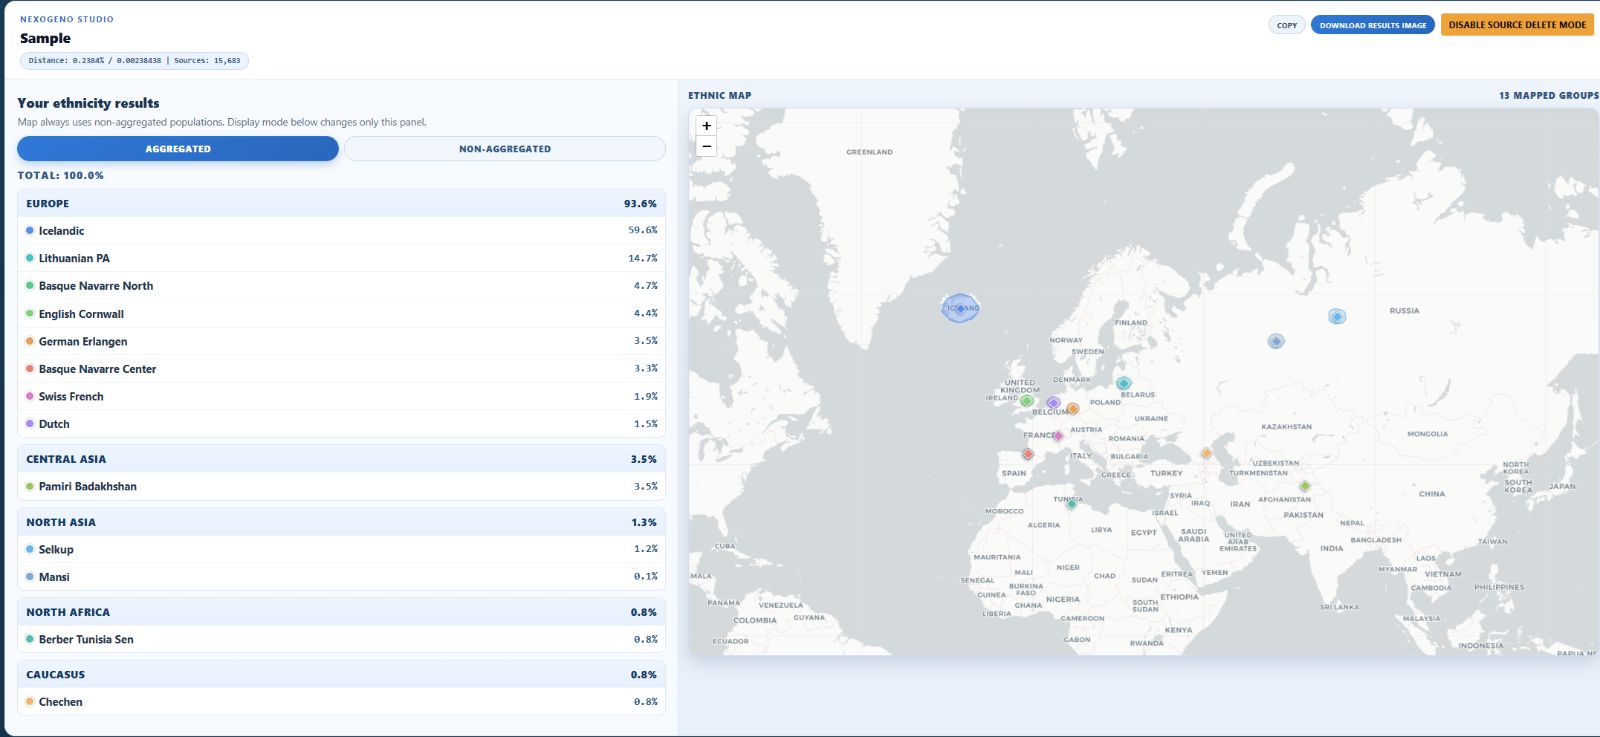Click the green Pamiri Badakhshan map marker
Viewport: 1600px width, 737px height.
point(1304,486)
